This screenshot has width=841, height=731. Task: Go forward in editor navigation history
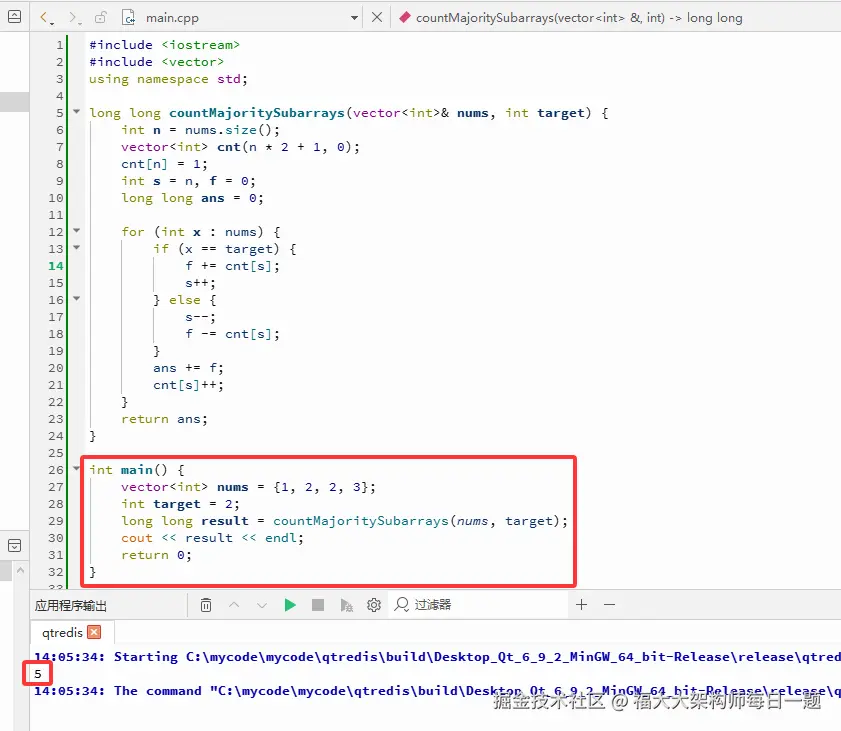click(x=73, y=18)
